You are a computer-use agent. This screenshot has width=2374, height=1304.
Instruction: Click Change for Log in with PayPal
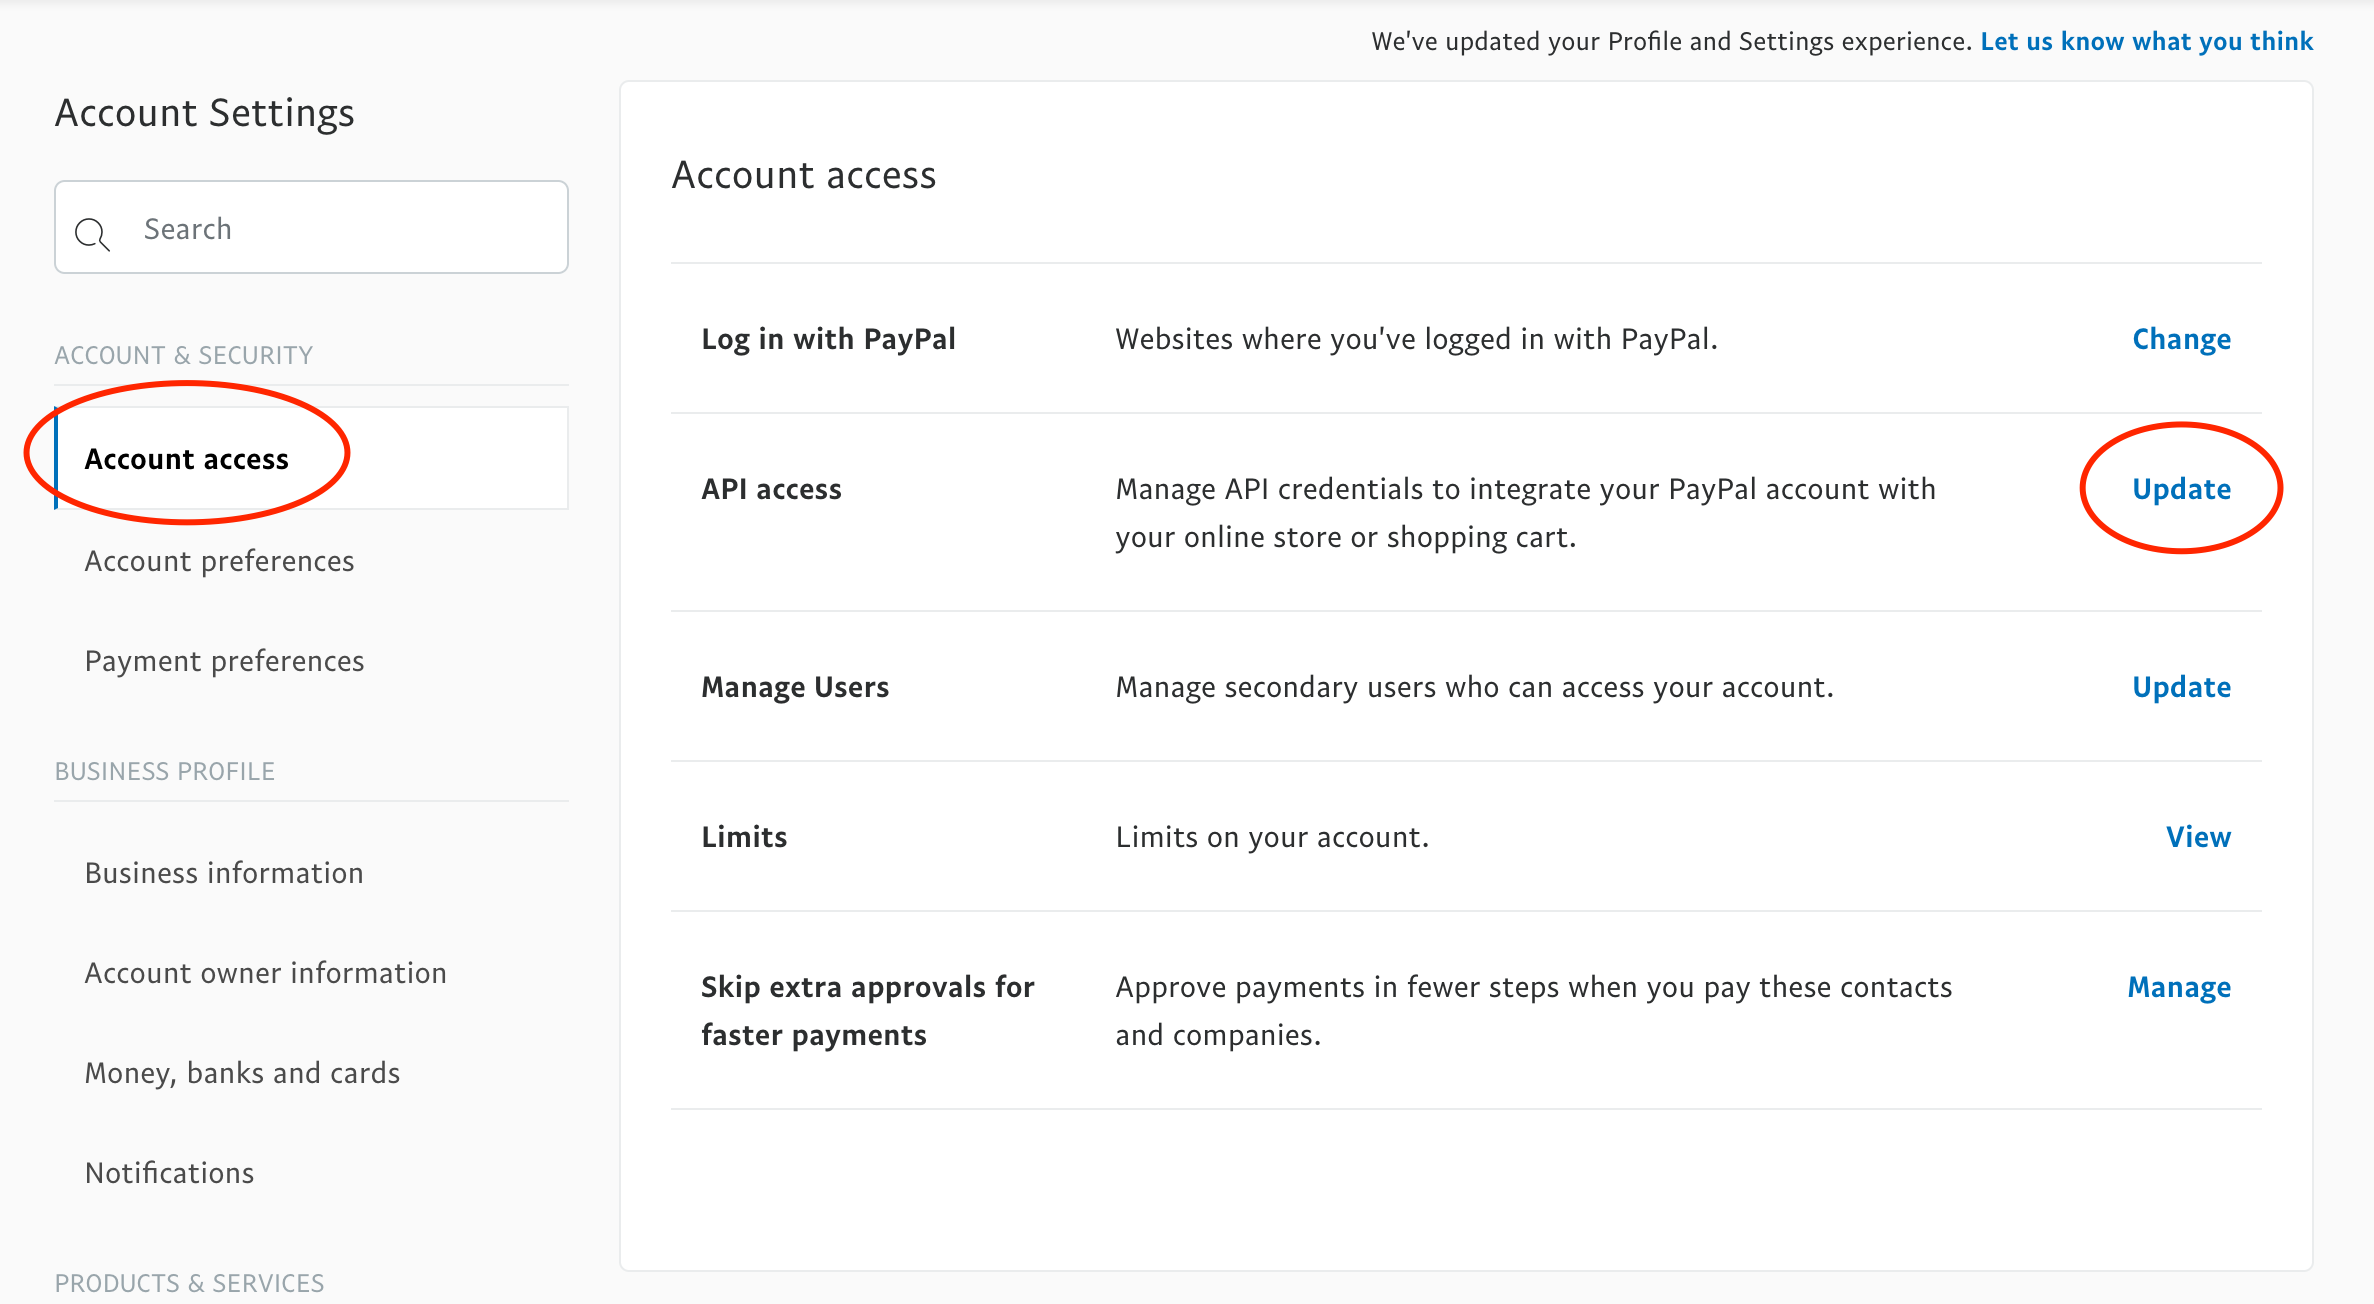point(2181,339)
